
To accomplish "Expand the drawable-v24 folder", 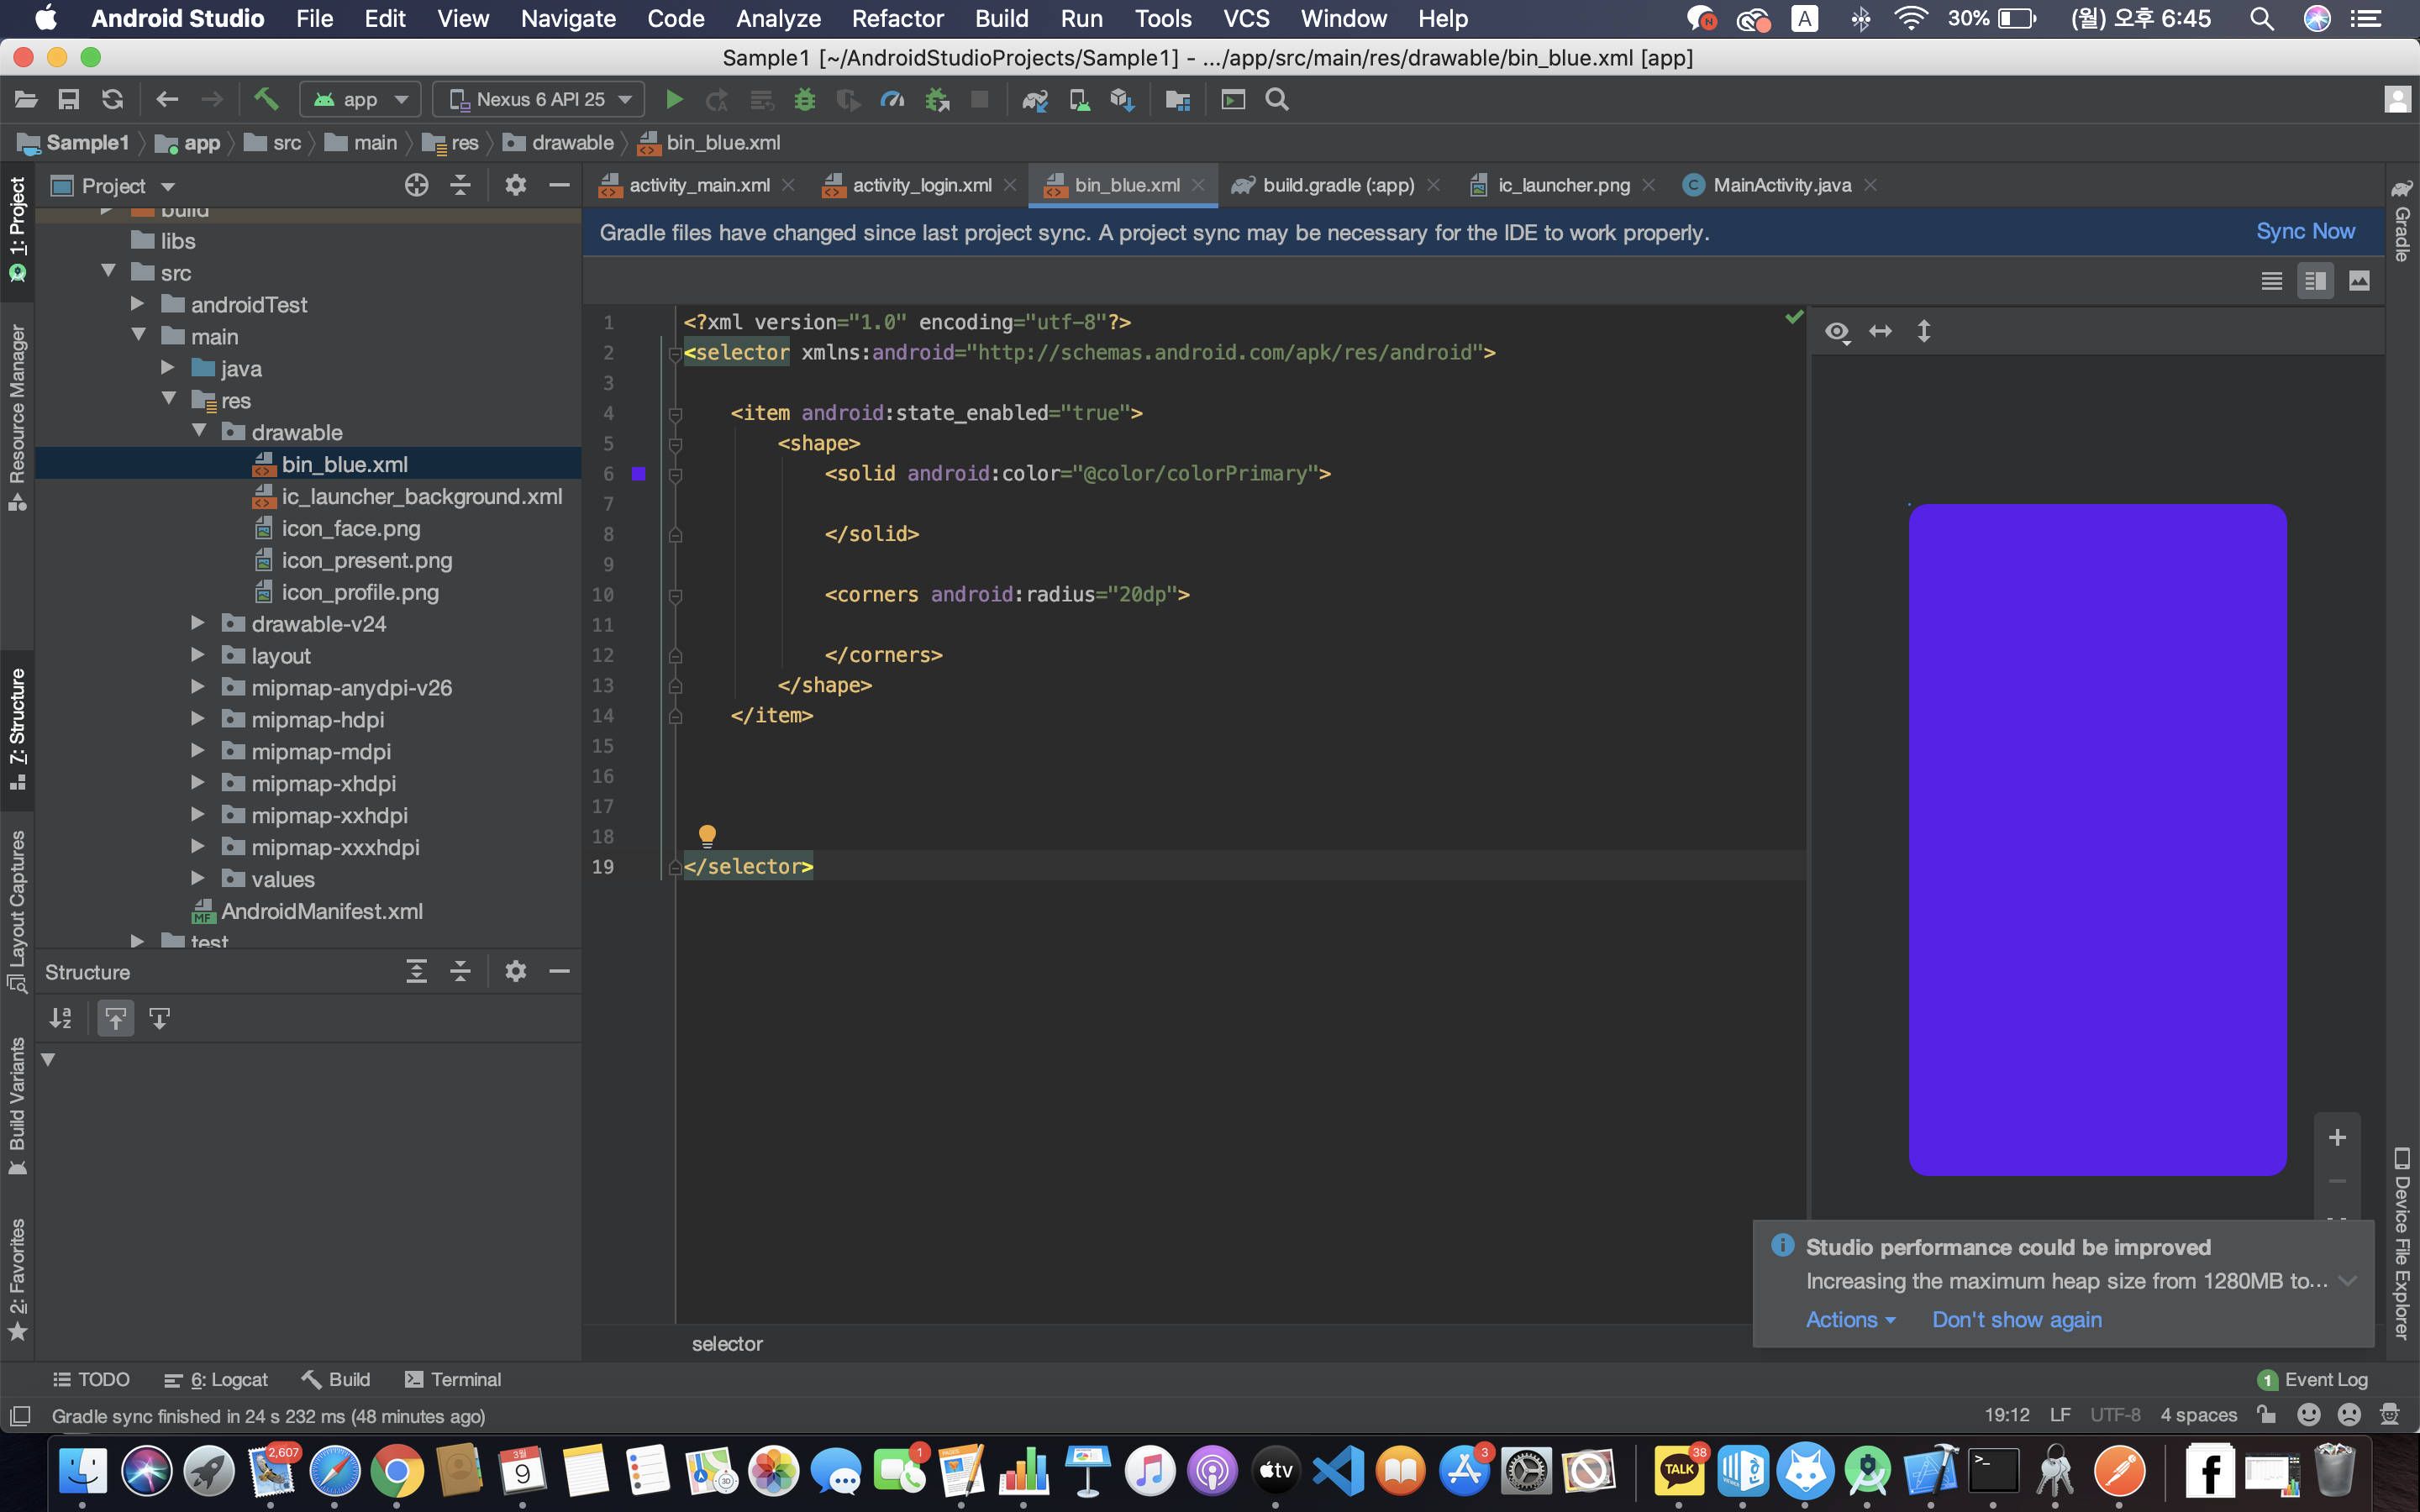I will click(x=198, y=624).
